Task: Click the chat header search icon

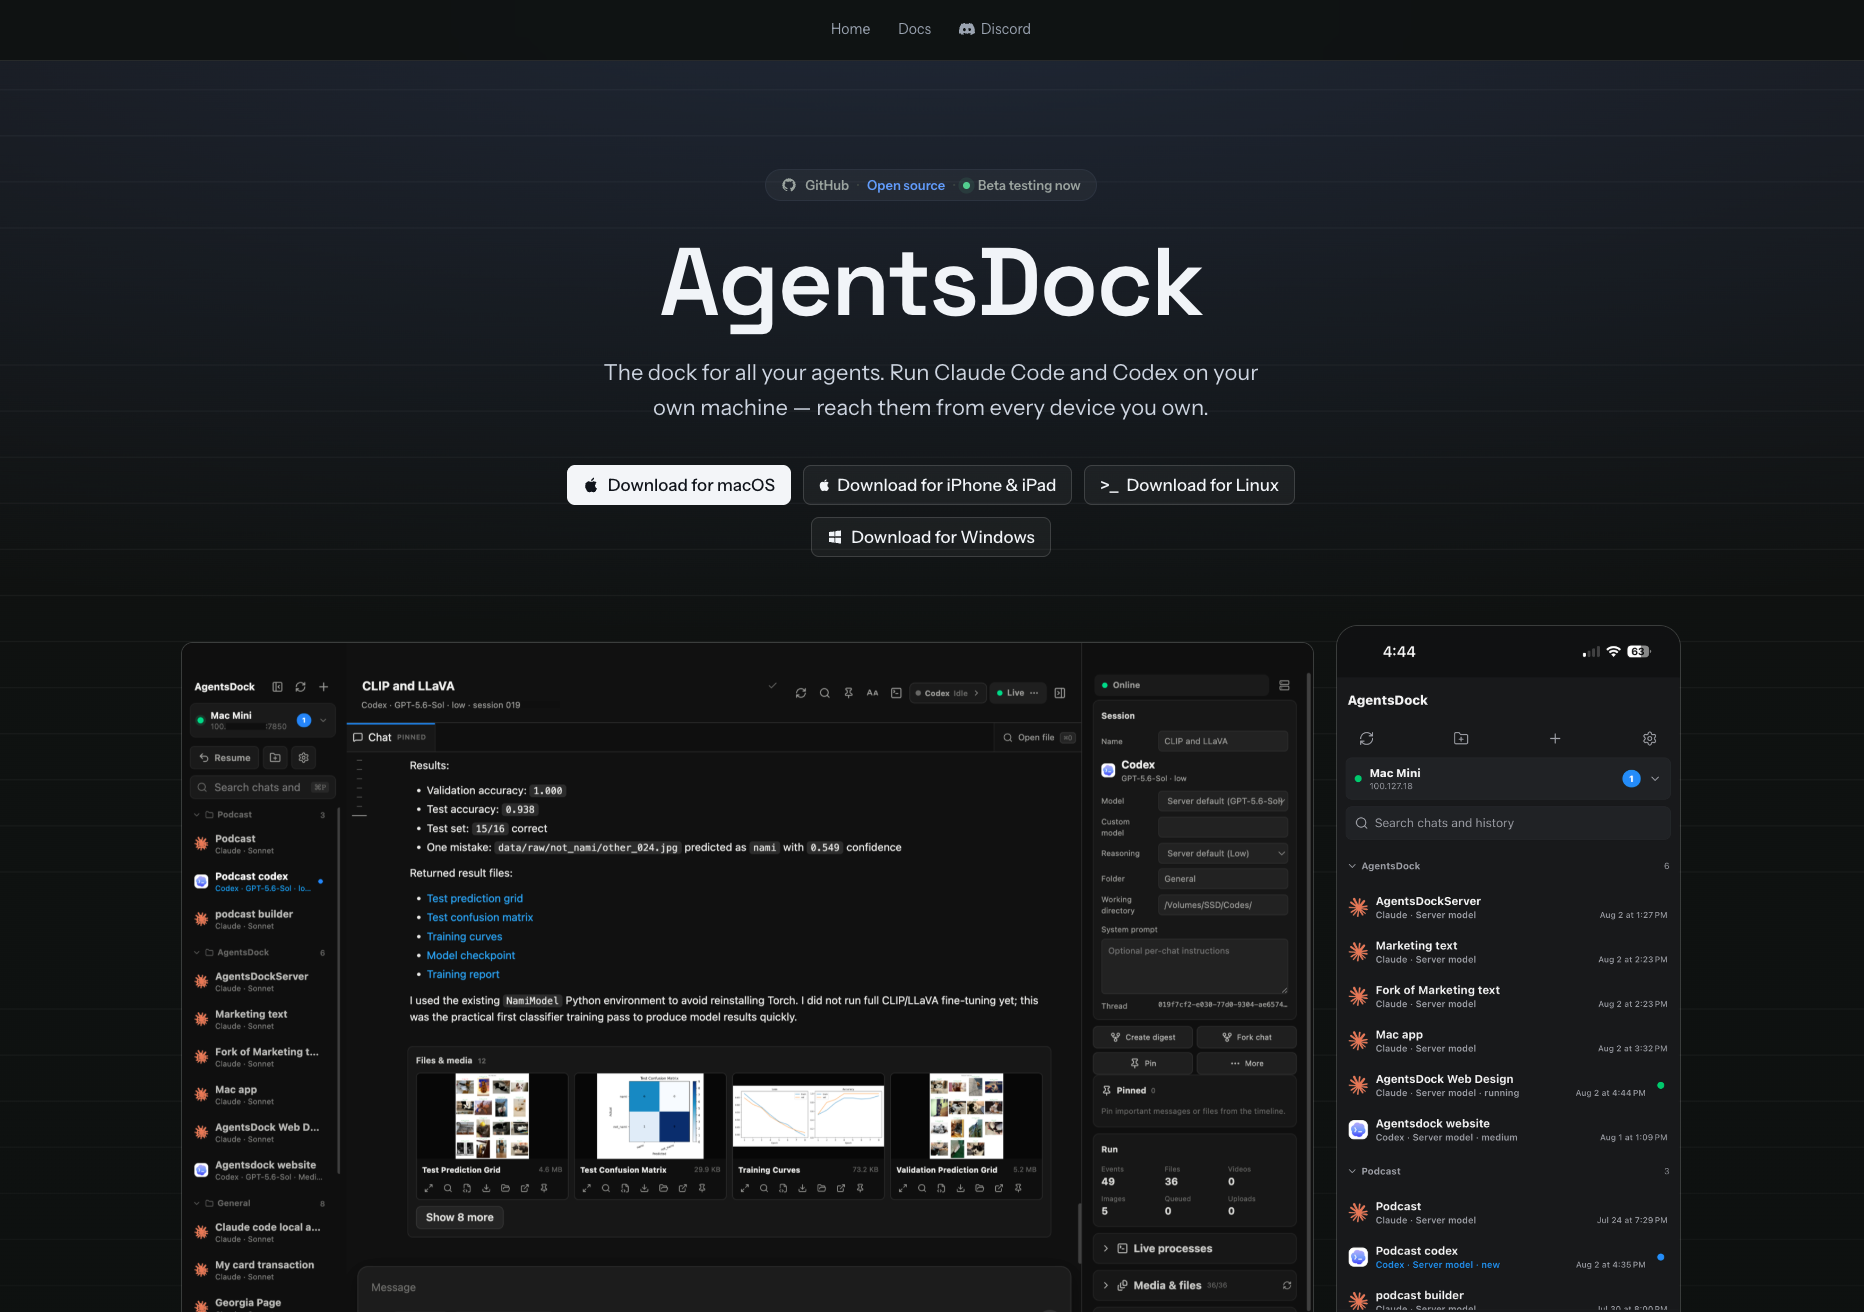Action: click(x=825, y=693)
